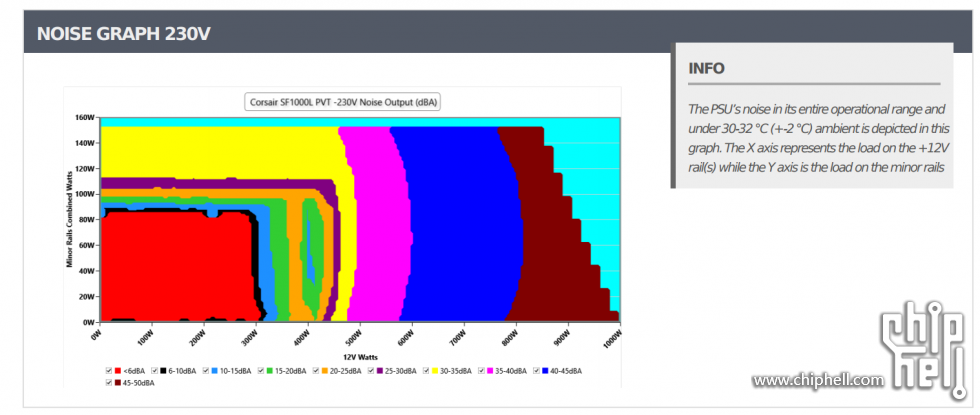Uncheck the 45-50dBA legend checkbox
Viewport: 980px width, 415px height.
coord(109,382)
